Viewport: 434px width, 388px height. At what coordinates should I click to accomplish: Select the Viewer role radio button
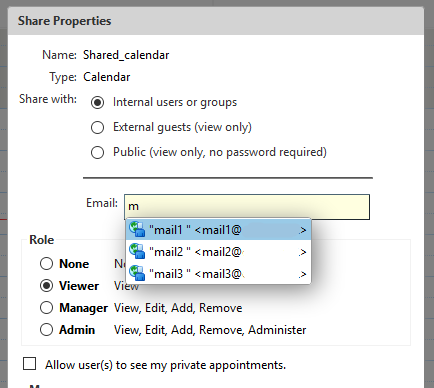click(x=46, y=286)
